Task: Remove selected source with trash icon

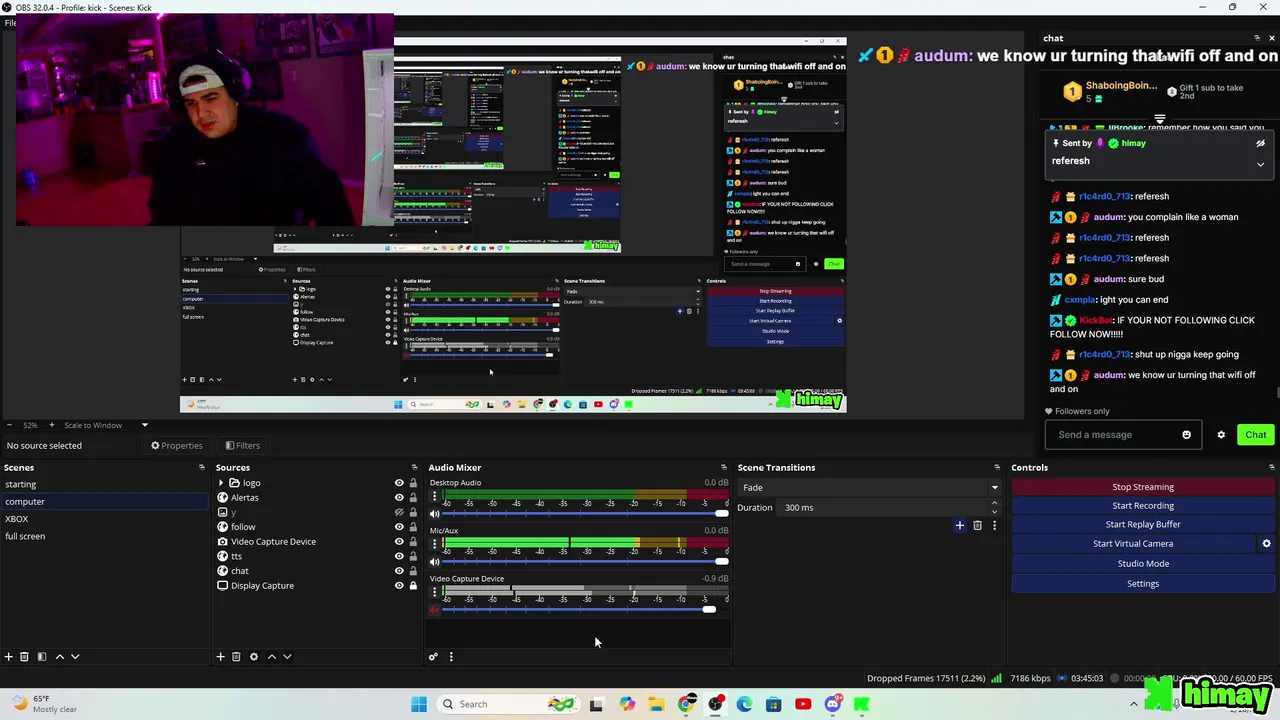Action: pos(236,657)
